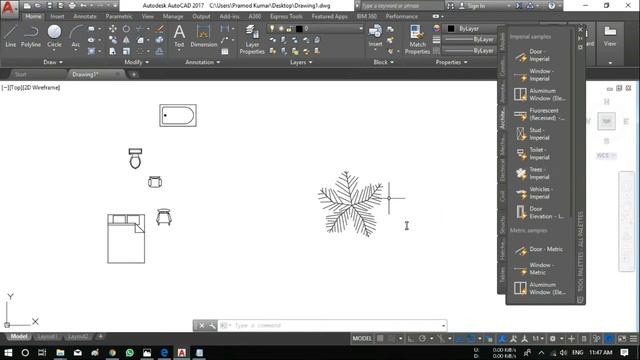This screenshot has height=360, width=640.
Task: Toggle layer on/off lightbulb in layer dropdown
Action: (x=272, y=29)
